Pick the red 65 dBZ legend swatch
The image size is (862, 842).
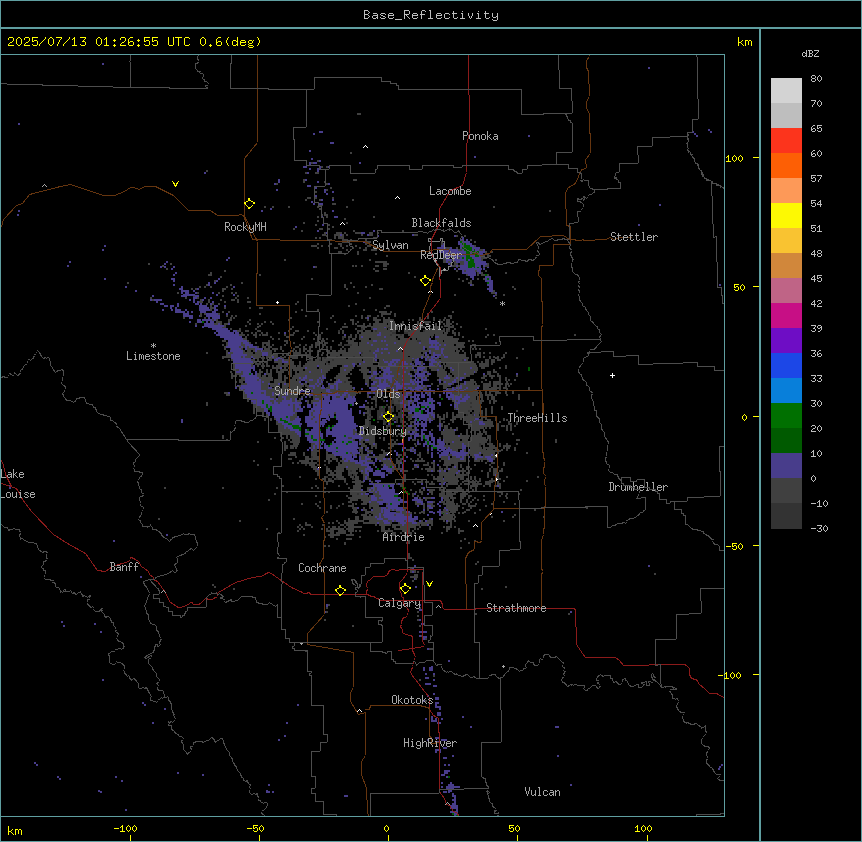[786, 140]
